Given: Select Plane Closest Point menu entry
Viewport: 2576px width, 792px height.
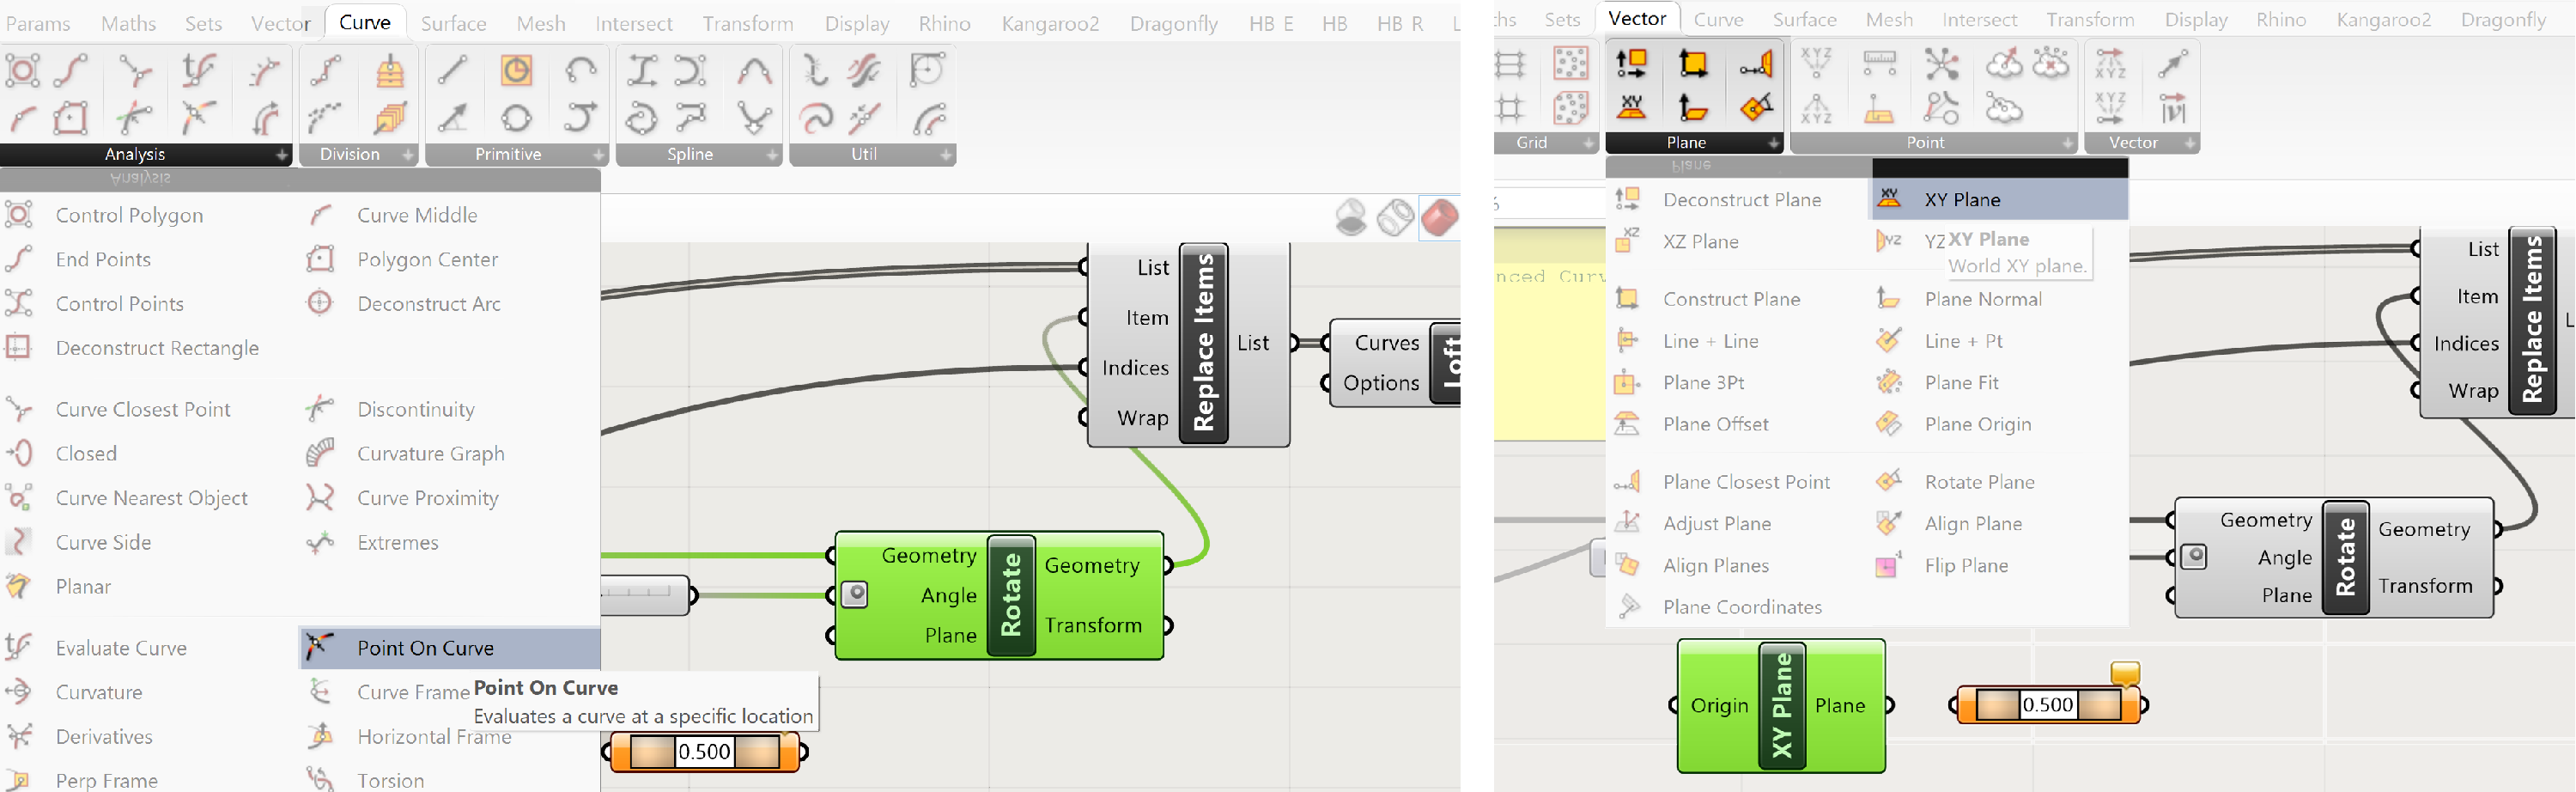Looking at the screenshot, I should pyautogui.click(x=1745, y=482).
